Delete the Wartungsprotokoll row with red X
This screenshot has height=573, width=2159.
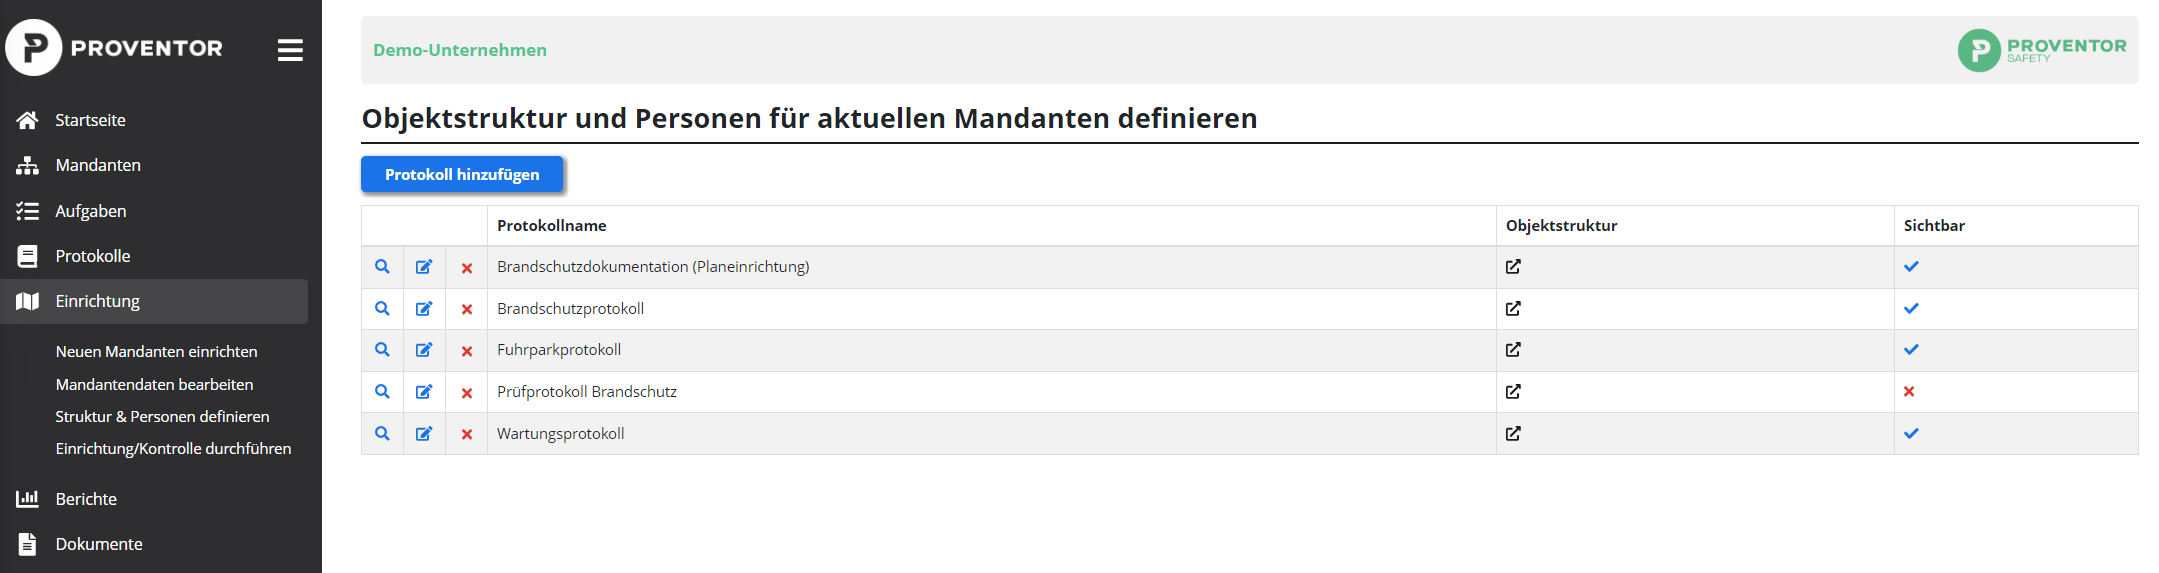(x=467, y=434)
